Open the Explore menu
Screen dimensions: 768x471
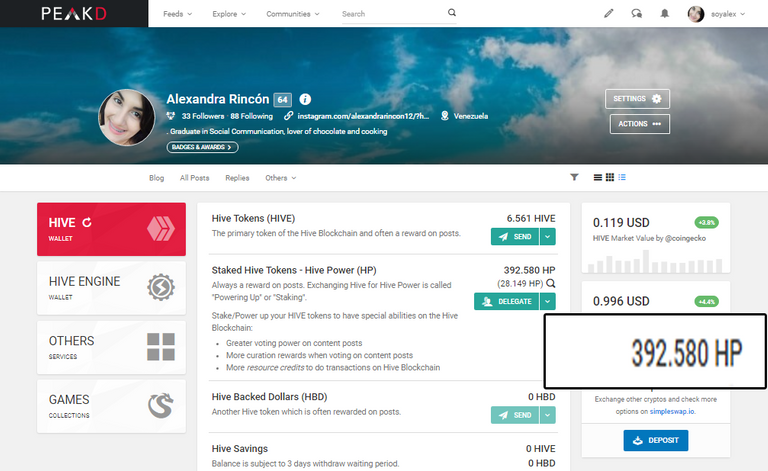click(229, 14)
